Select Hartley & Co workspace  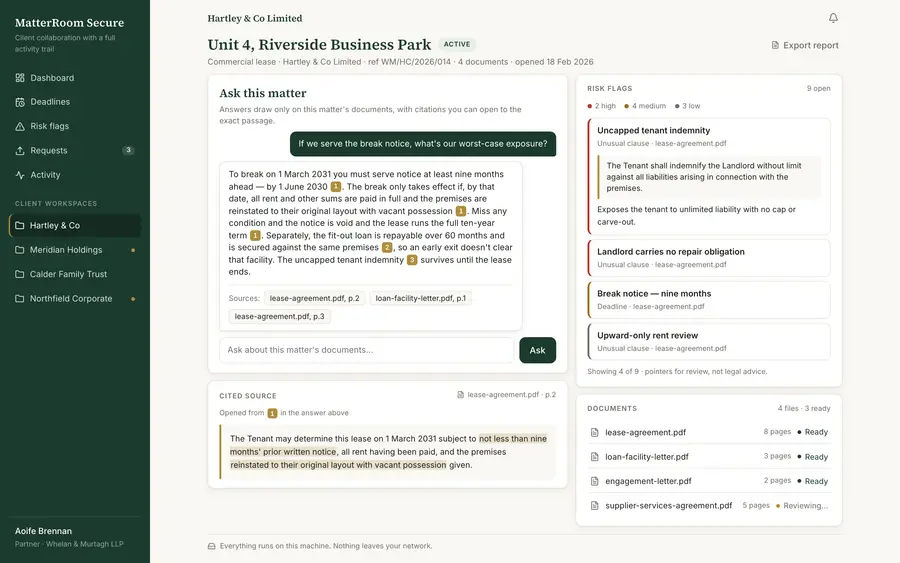75,226
